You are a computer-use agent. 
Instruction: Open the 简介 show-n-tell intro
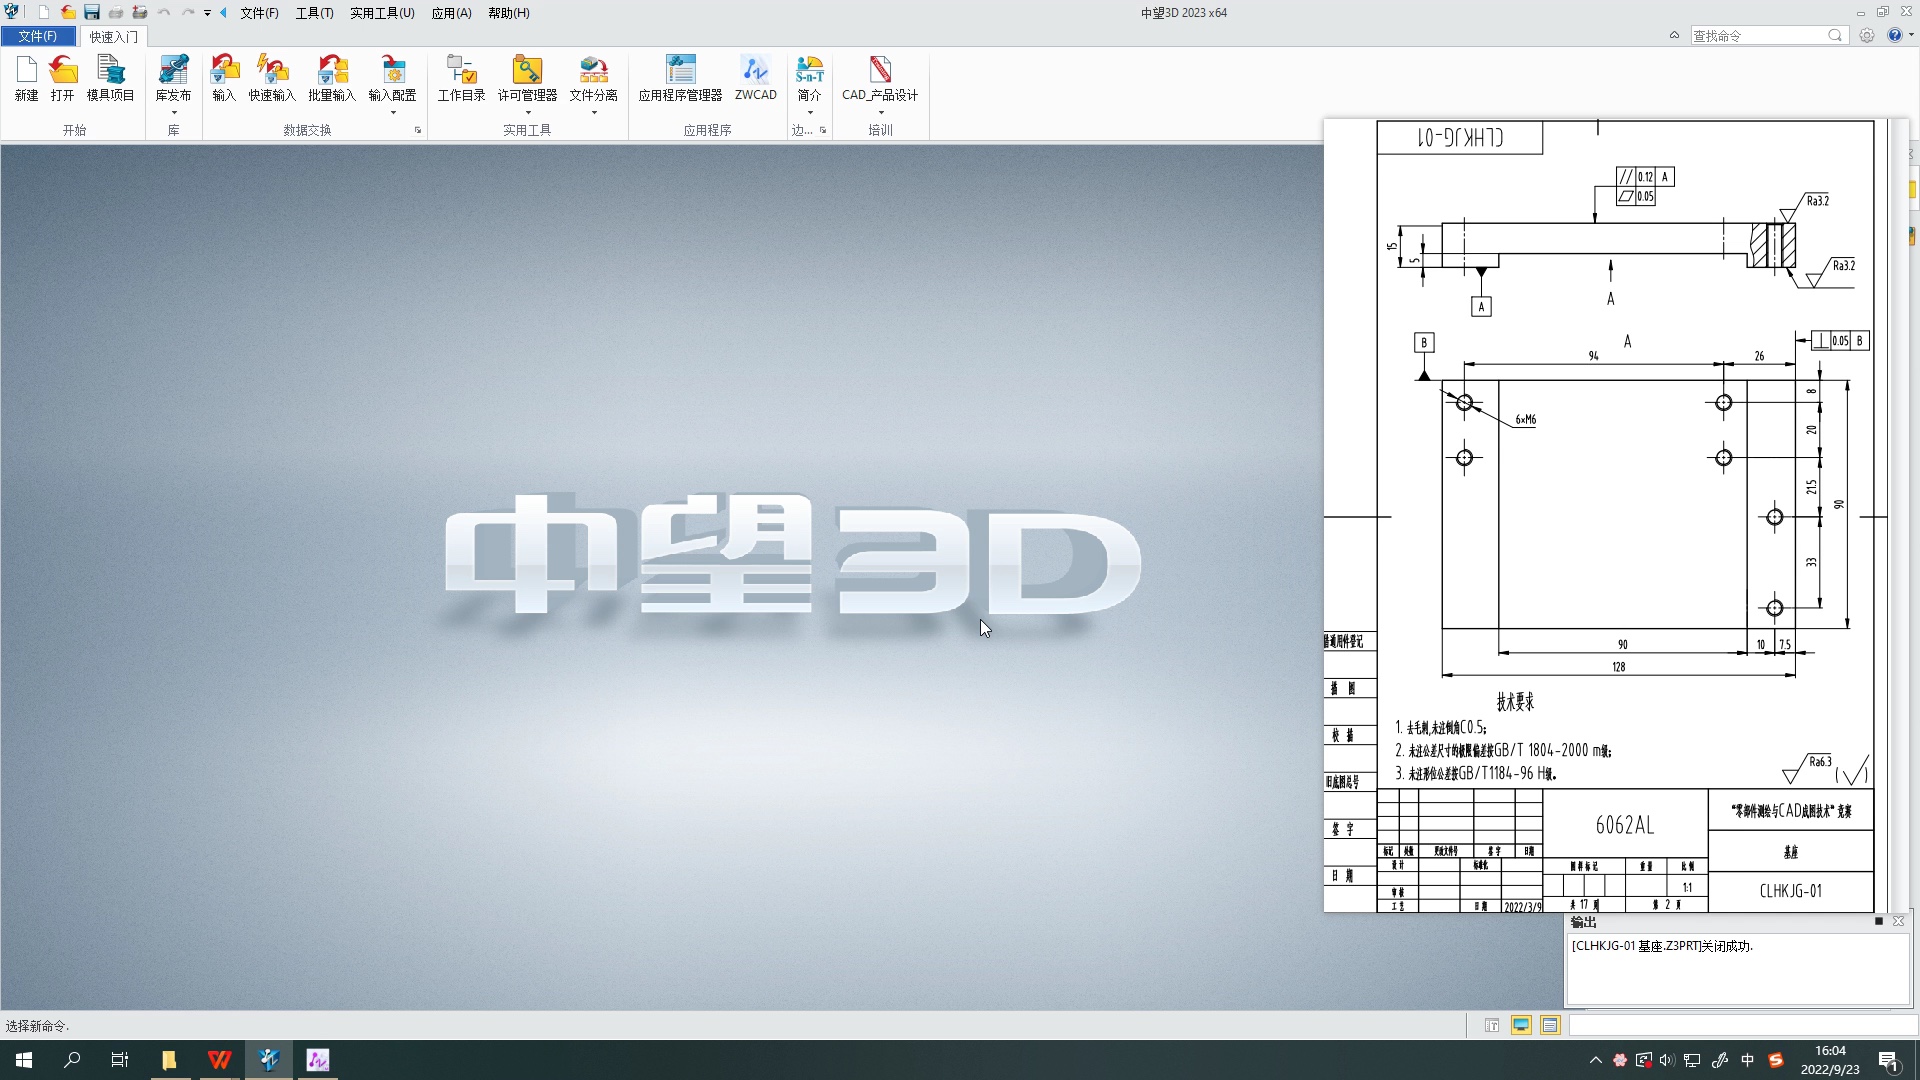point(809,79)
